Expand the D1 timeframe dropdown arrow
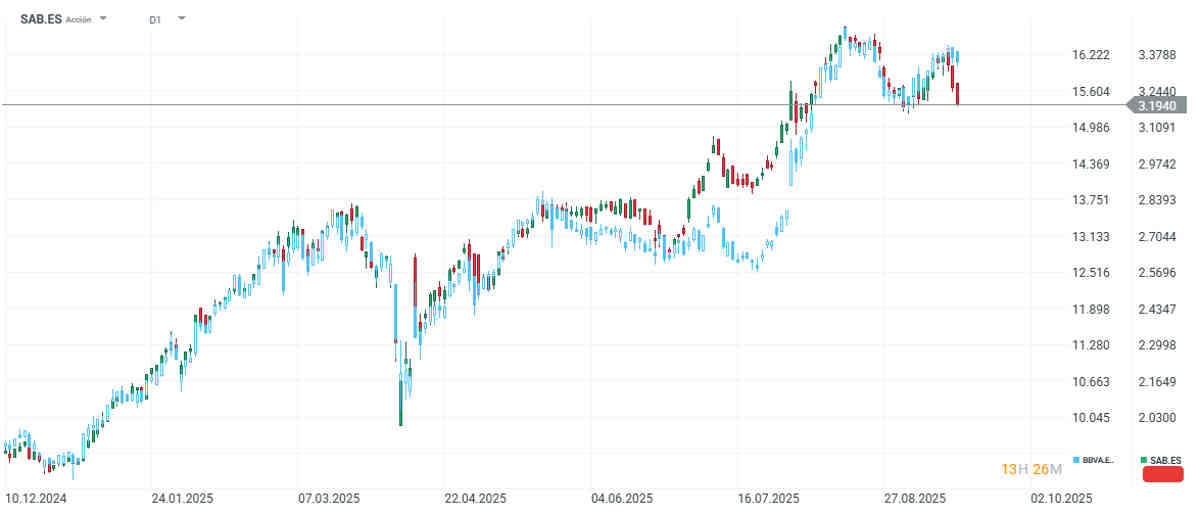The width and height of the screenshot is (1200, 515). (x=181, y=19)
